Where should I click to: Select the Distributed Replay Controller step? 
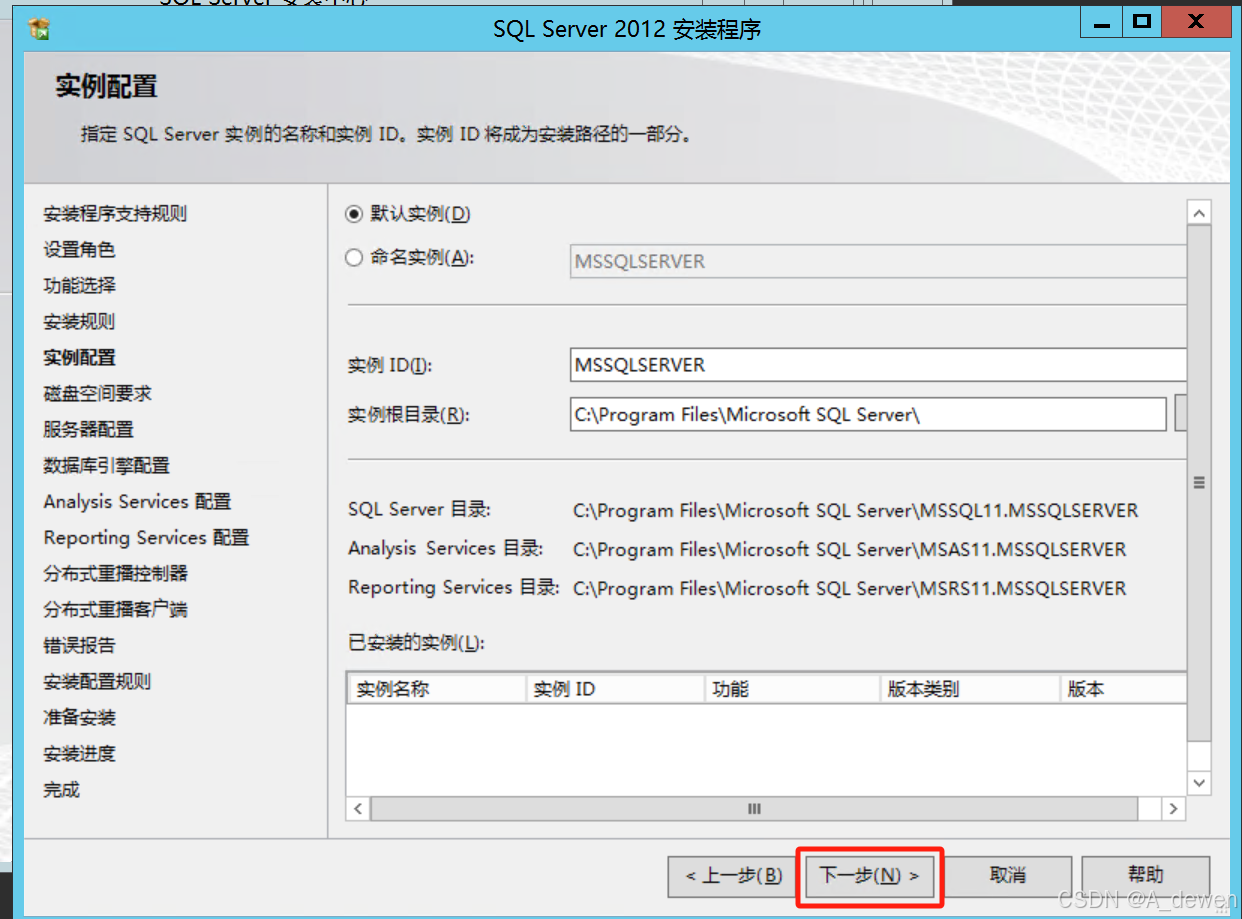click(x=115, y=574)
